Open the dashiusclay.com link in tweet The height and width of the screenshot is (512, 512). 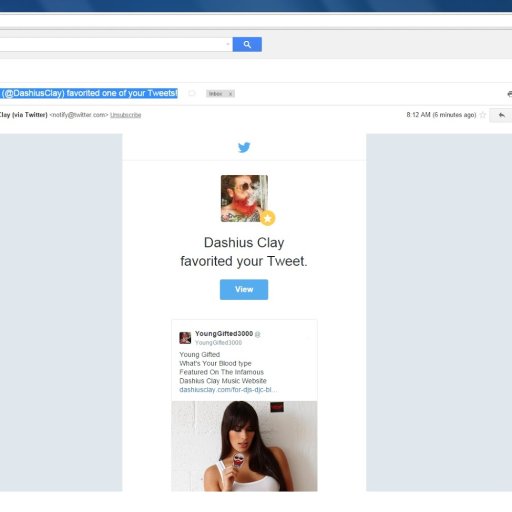click(228, 390)
